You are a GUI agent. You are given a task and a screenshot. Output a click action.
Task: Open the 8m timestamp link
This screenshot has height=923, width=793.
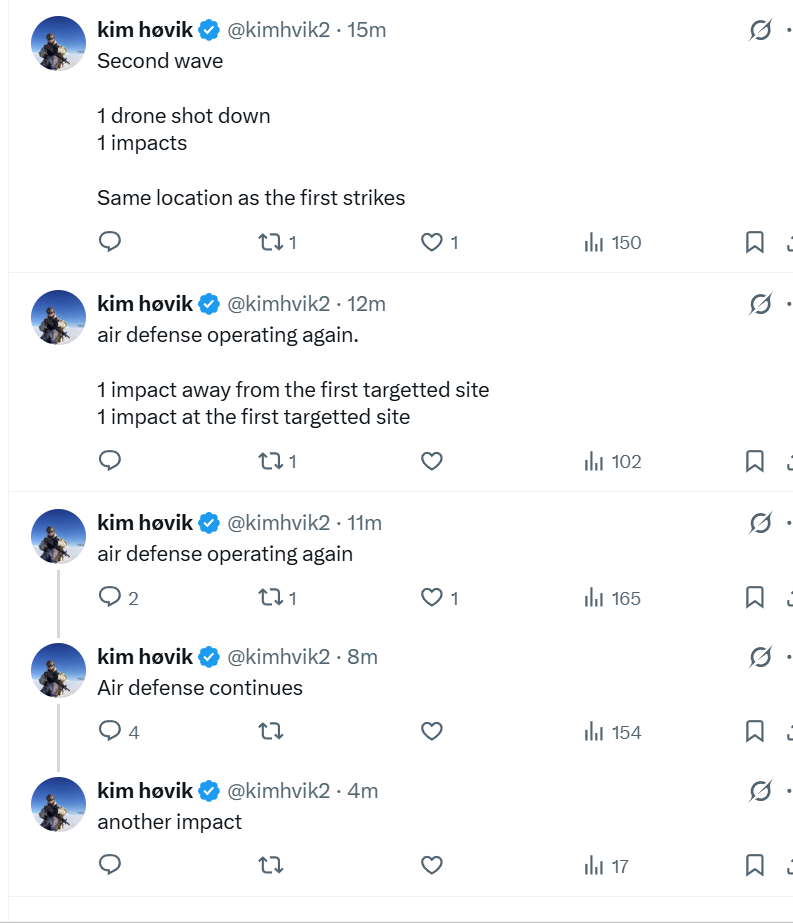362,657
